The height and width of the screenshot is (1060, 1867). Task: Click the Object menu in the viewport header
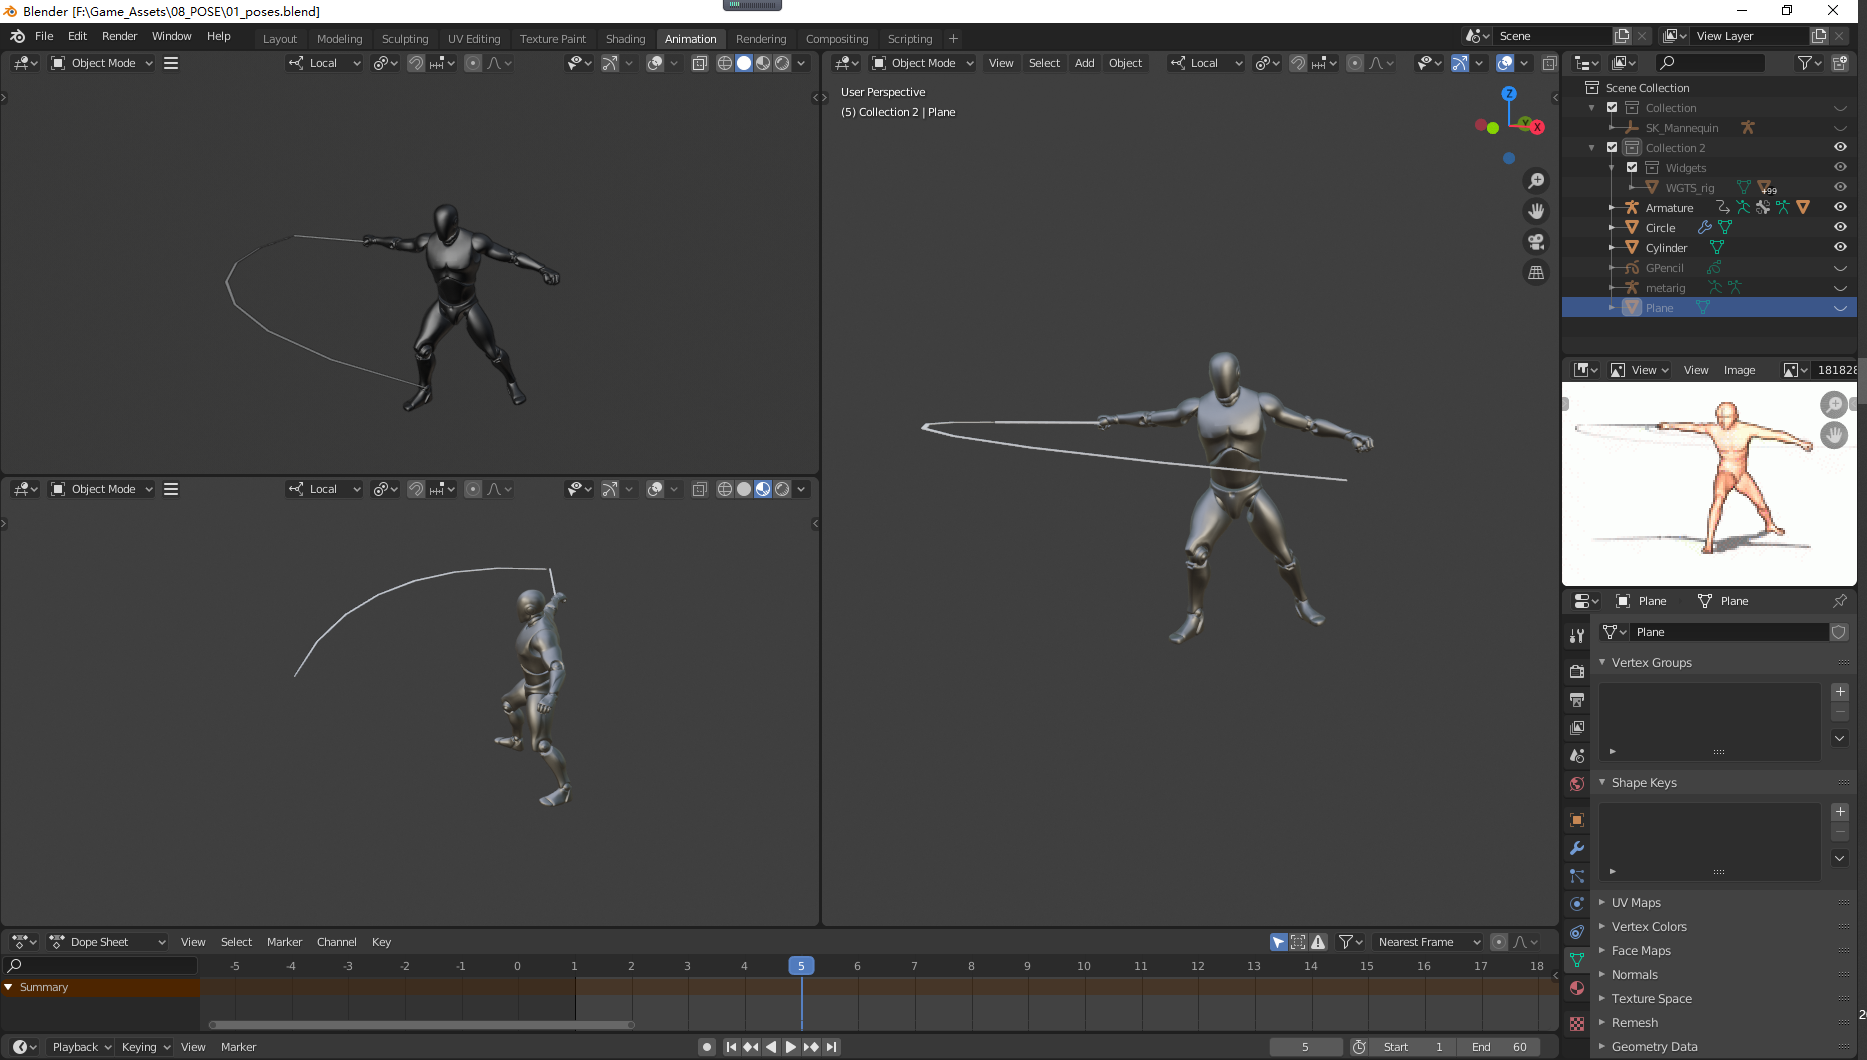tap(1125, 62)
